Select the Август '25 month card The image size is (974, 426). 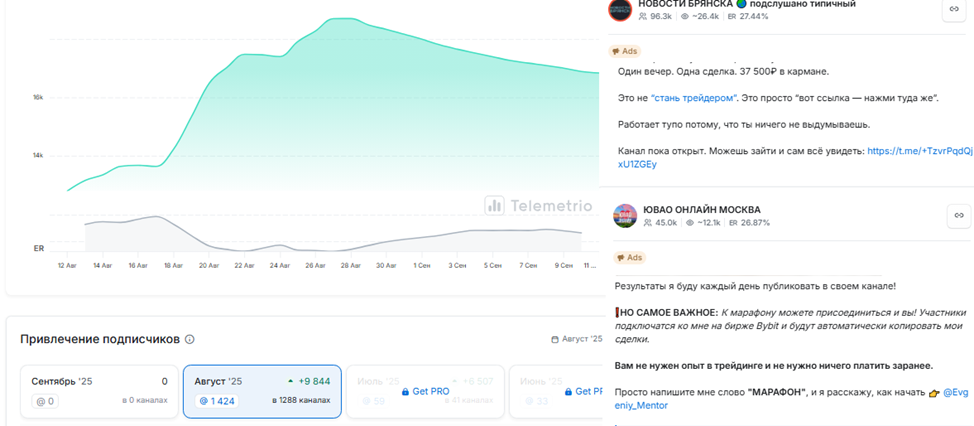pos(262,391)
